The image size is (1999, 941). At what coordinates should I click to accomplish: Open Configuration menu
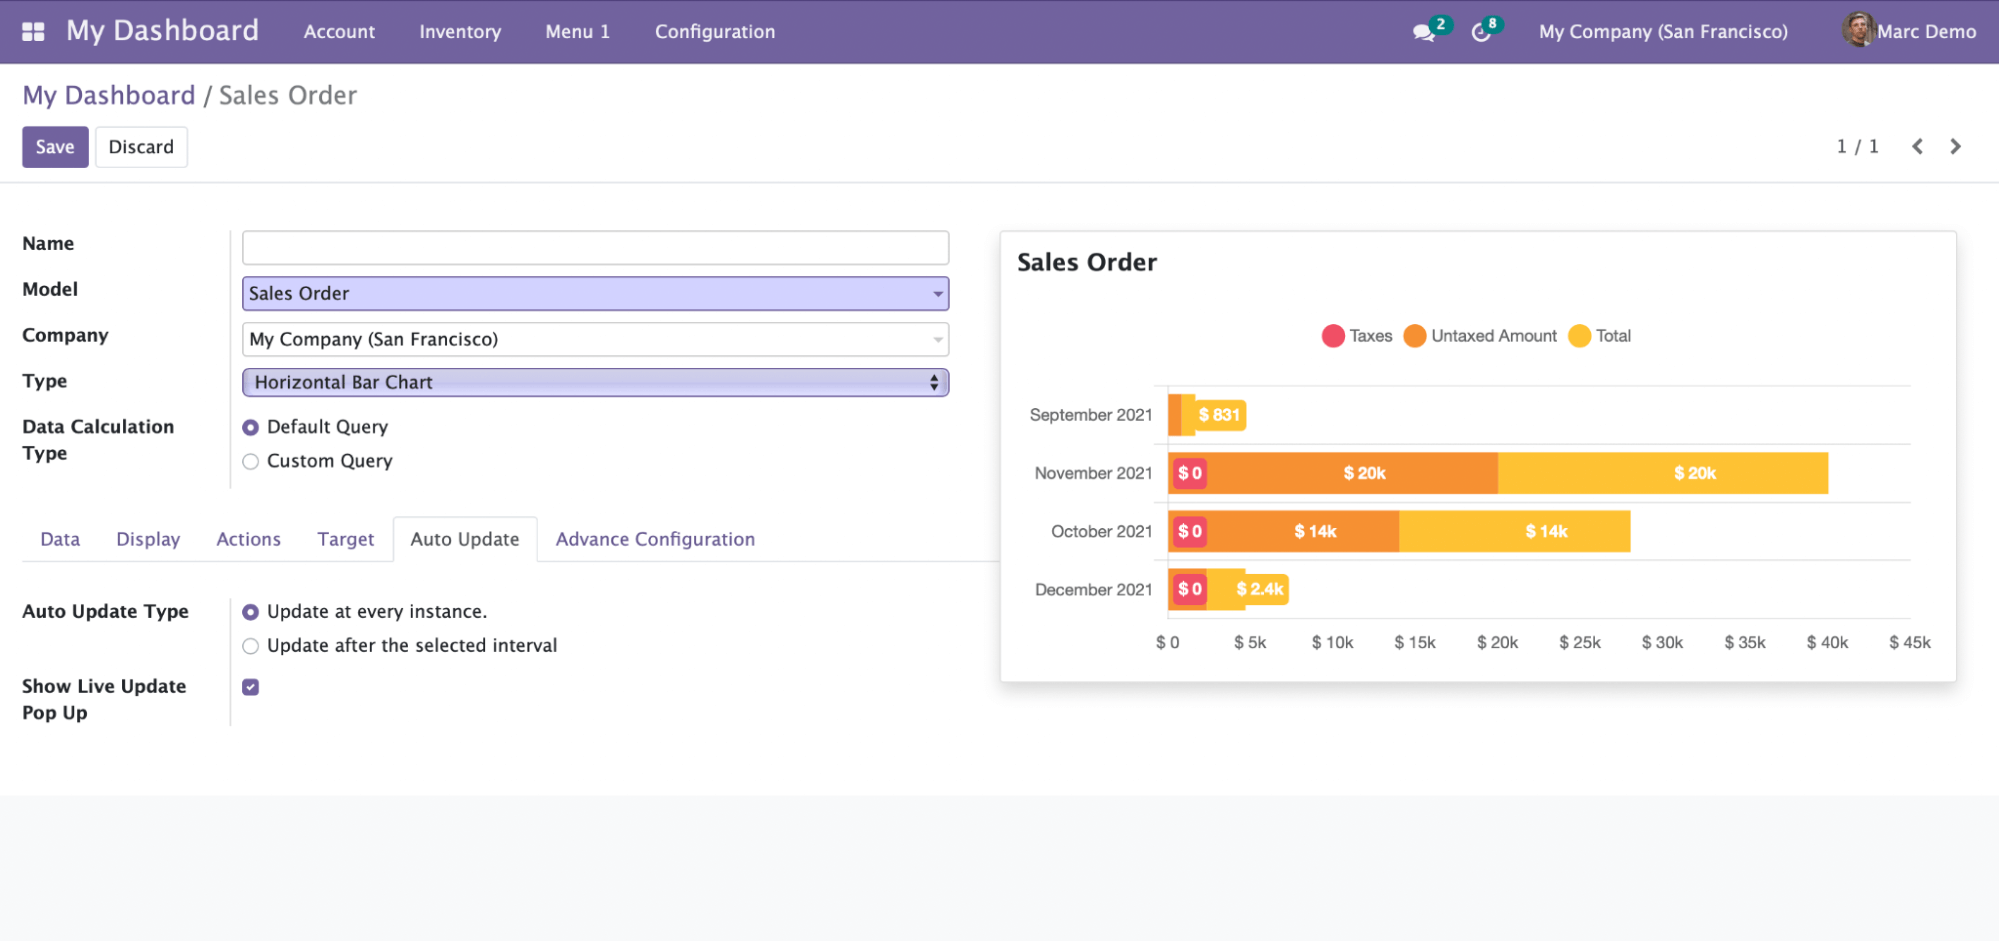pos(714,32)
